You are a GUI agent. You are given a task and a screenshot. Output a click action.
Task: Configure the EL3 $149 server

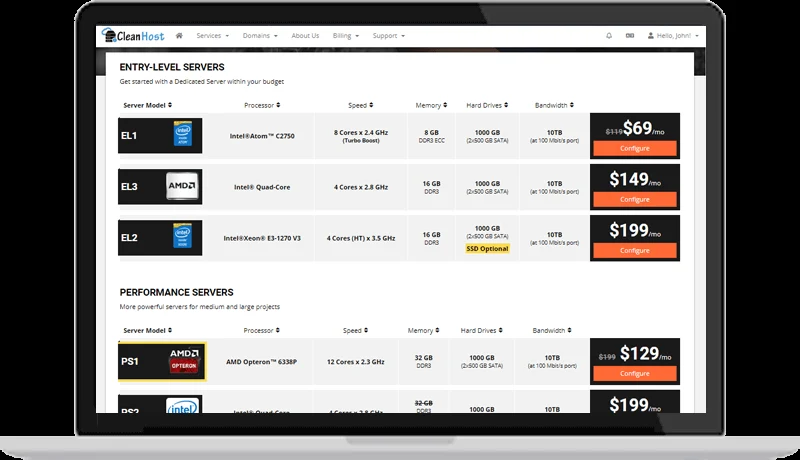pos(635,199)
